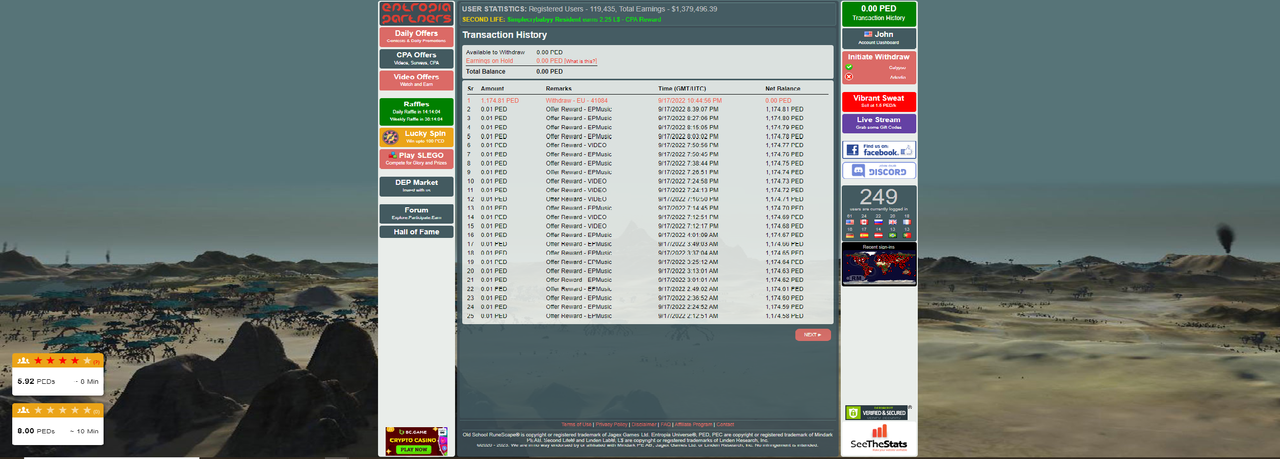Viewport: 1280px width, 459px height.
Task: Open the Contact footer link
Action: tap(726, 425)
